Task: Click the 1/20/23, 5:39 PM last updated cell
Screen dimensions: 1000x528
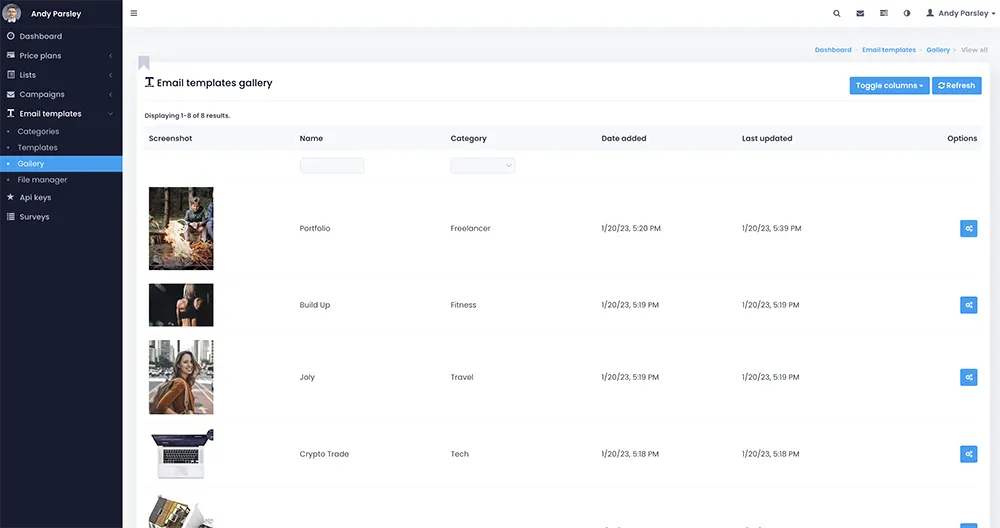Action: pyautogui.click(x=772, y=228)
